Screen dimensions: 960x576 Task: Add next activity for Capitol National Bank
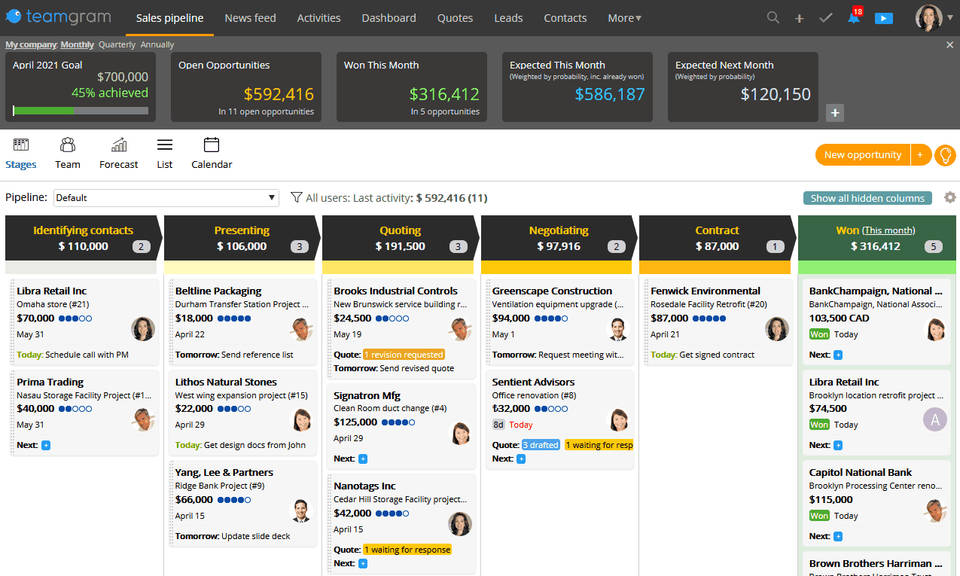[838, 536]
